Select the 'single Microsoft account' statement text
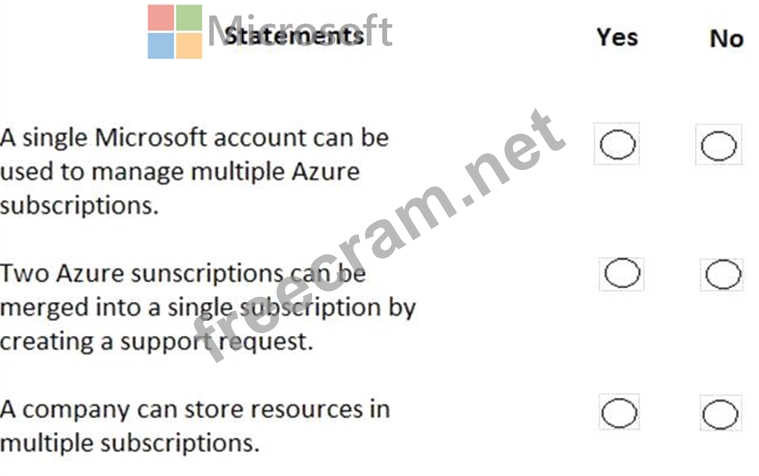Screen dimensions: 759x476 pyautogui.click(x=195, y=136)
